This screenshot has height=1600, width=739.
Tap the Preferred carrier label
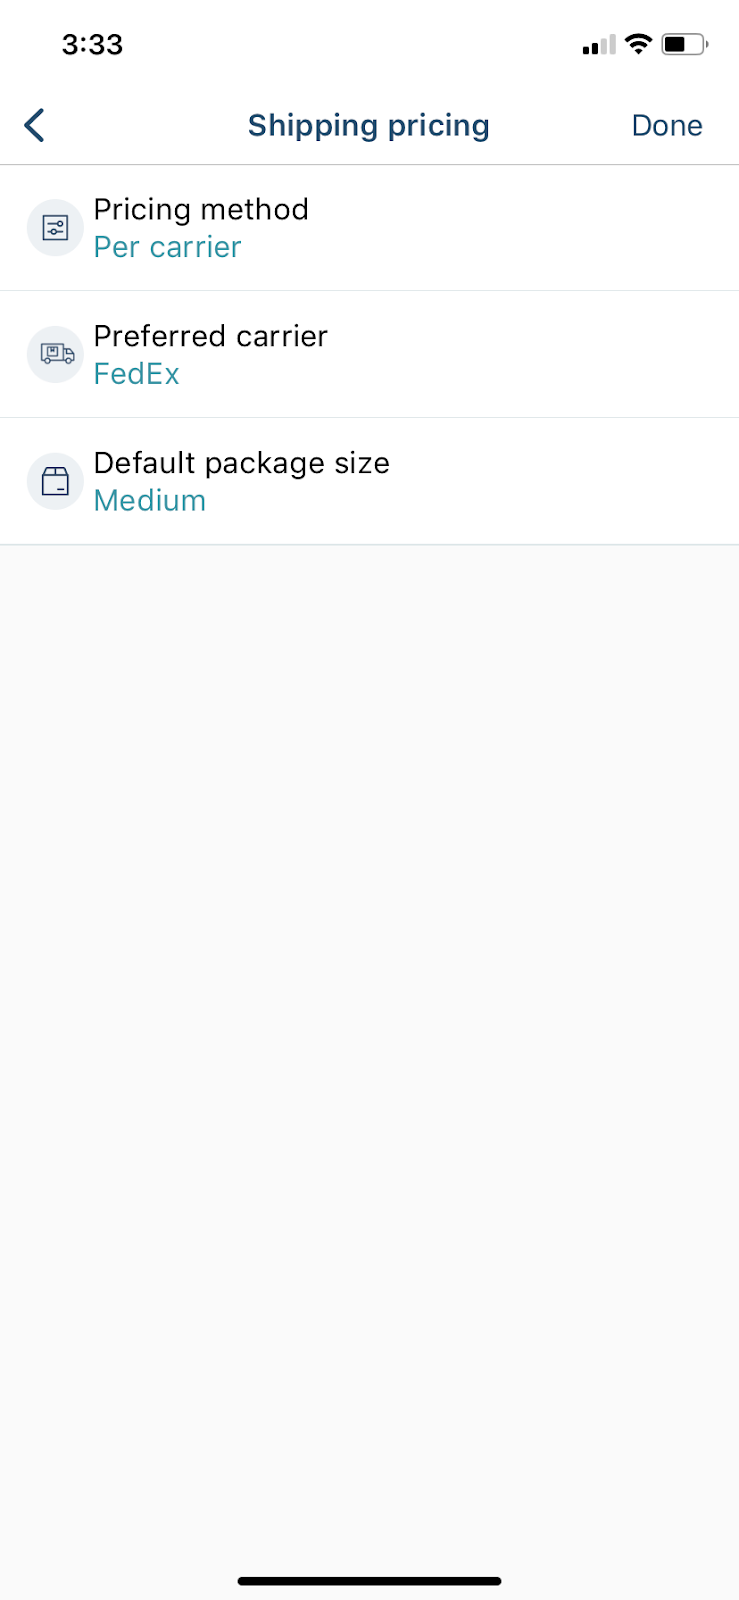coord(211,336)
